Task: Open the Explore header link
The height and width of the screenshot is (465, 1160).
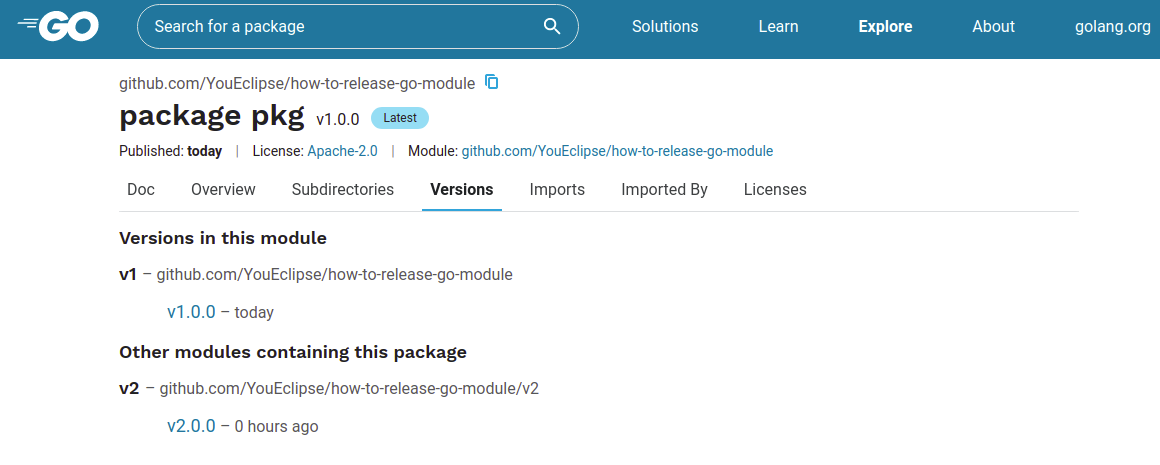Action: [x=885, y=27]
